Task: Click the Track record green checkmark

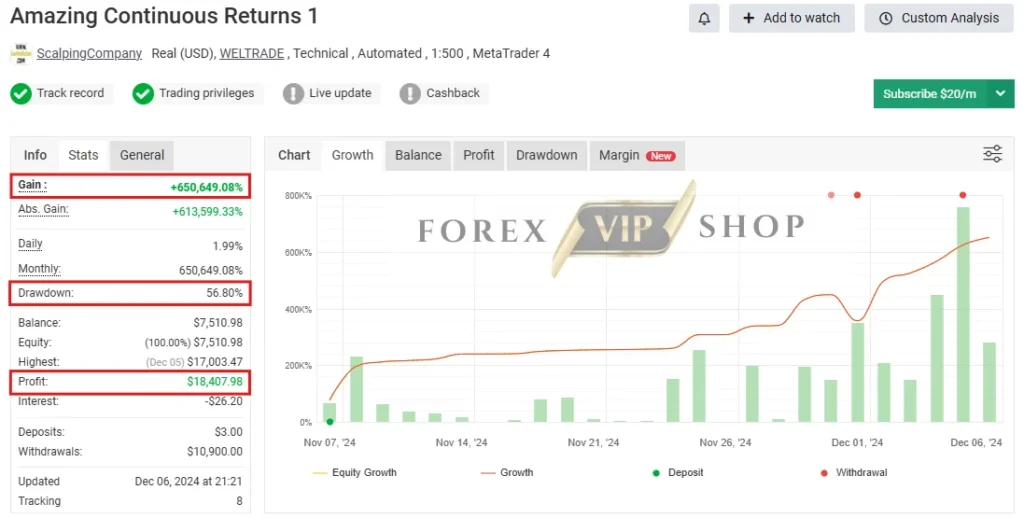Action: click(x=21, y=93)
